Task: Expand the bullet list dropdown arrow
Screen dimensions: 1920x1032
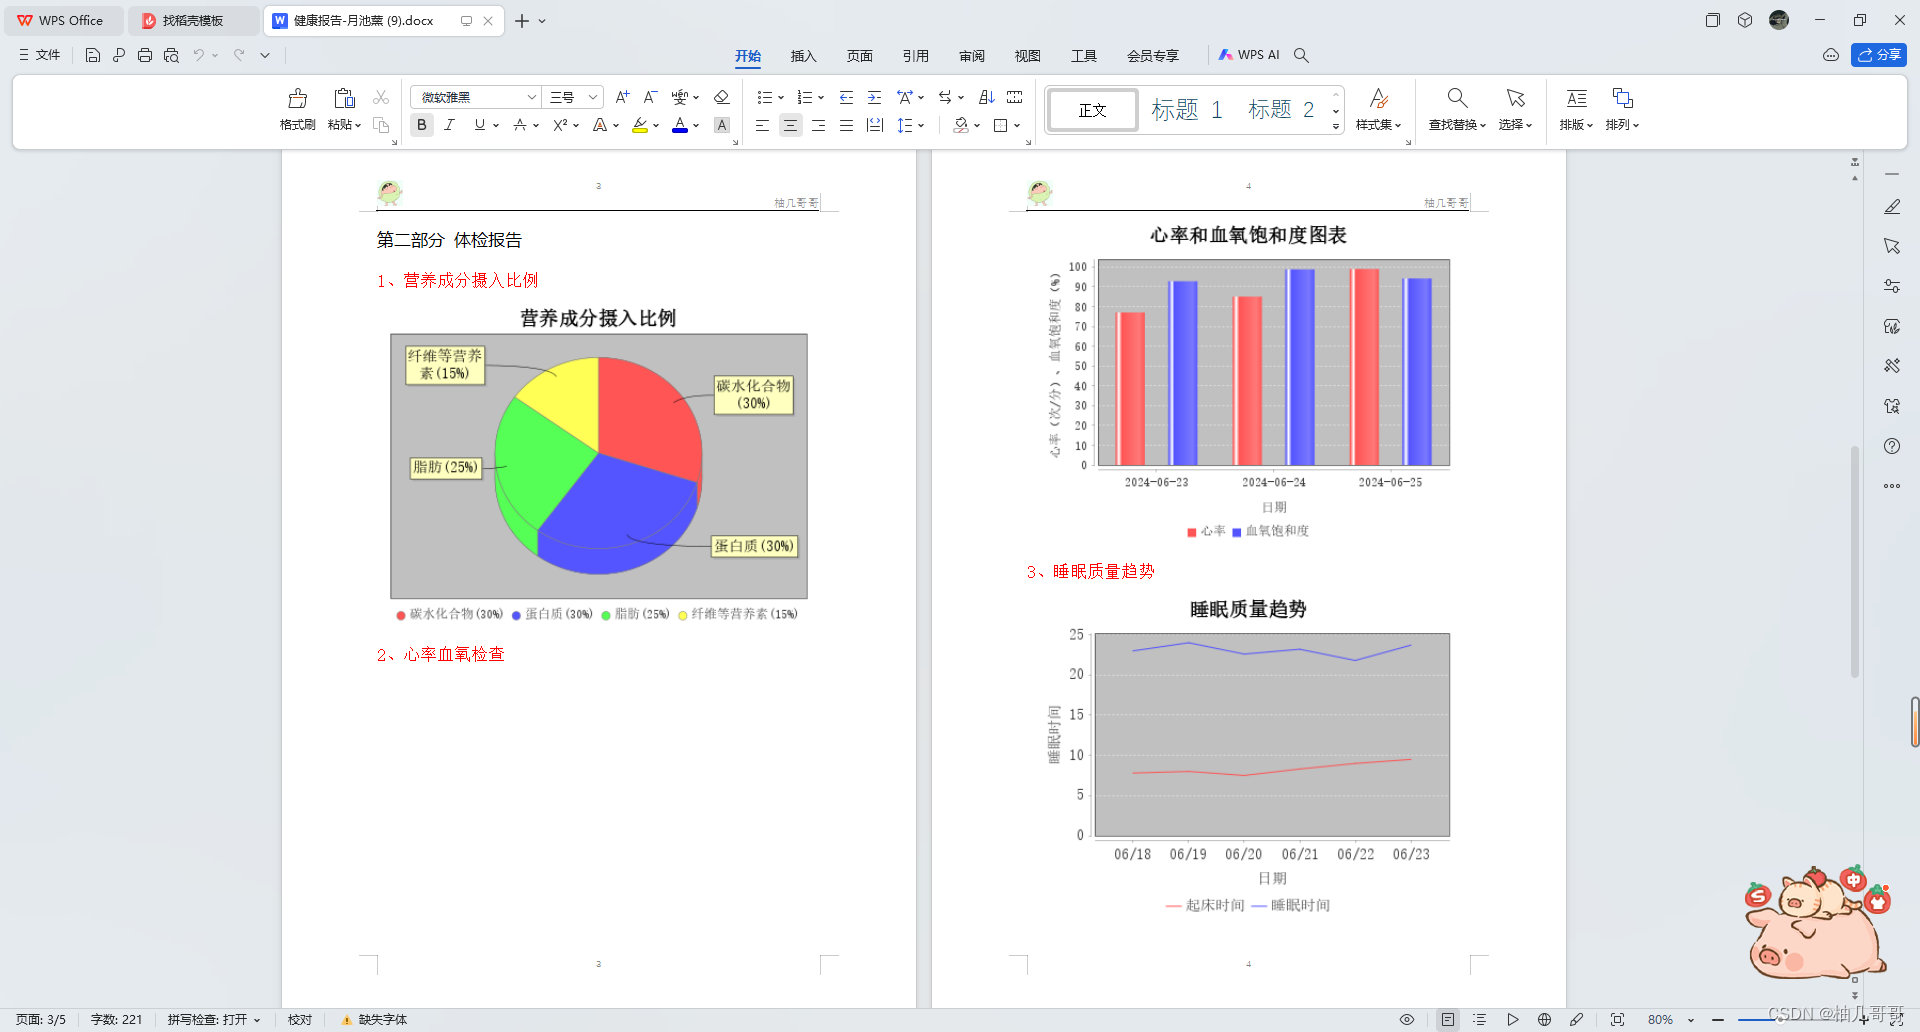Action: point(780,97)
